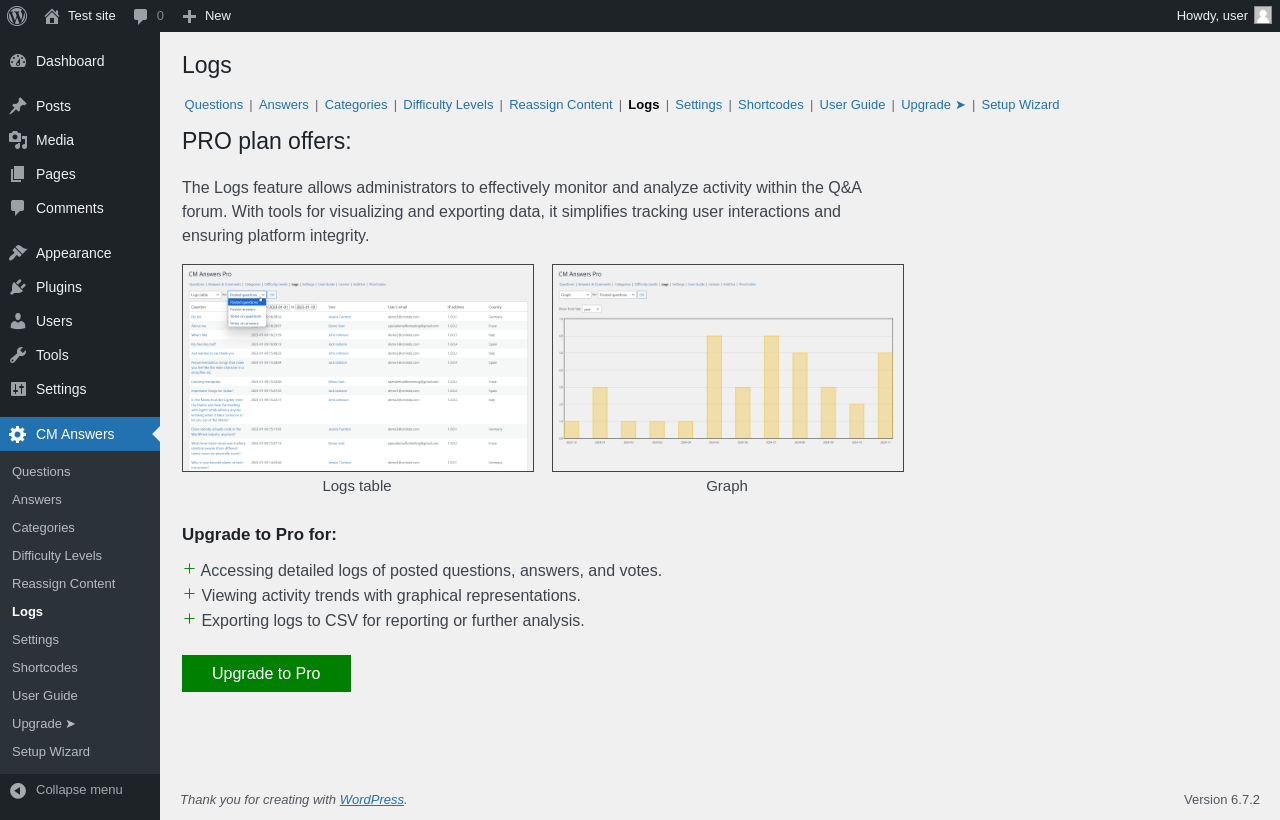Open the New content menu
The height and width of the screenshot is (820, 1280).
pos(207,16)
